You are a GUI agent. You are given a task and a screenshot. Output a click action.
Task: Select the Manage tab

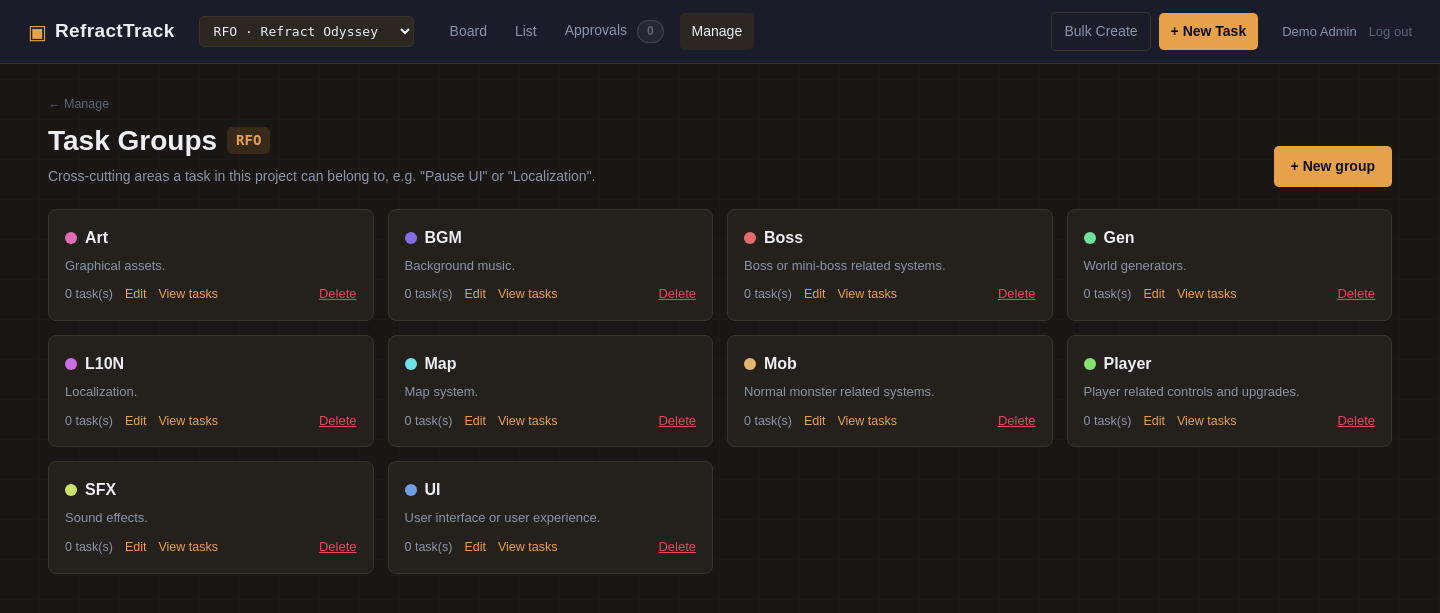pos(717,31)
